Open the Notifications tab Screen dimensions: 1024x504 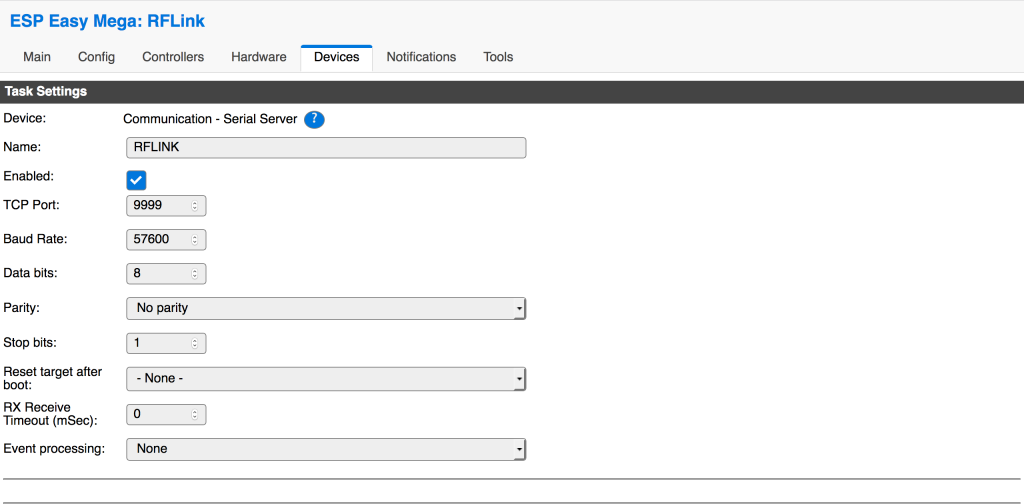pyautogui.click(x=421, y=57)
